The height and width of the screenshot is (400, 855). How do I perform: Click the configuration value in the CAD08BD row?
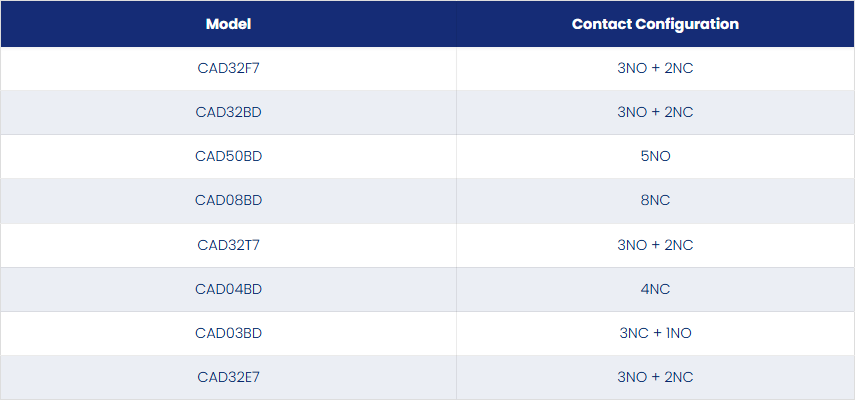[x=655, y=201]
